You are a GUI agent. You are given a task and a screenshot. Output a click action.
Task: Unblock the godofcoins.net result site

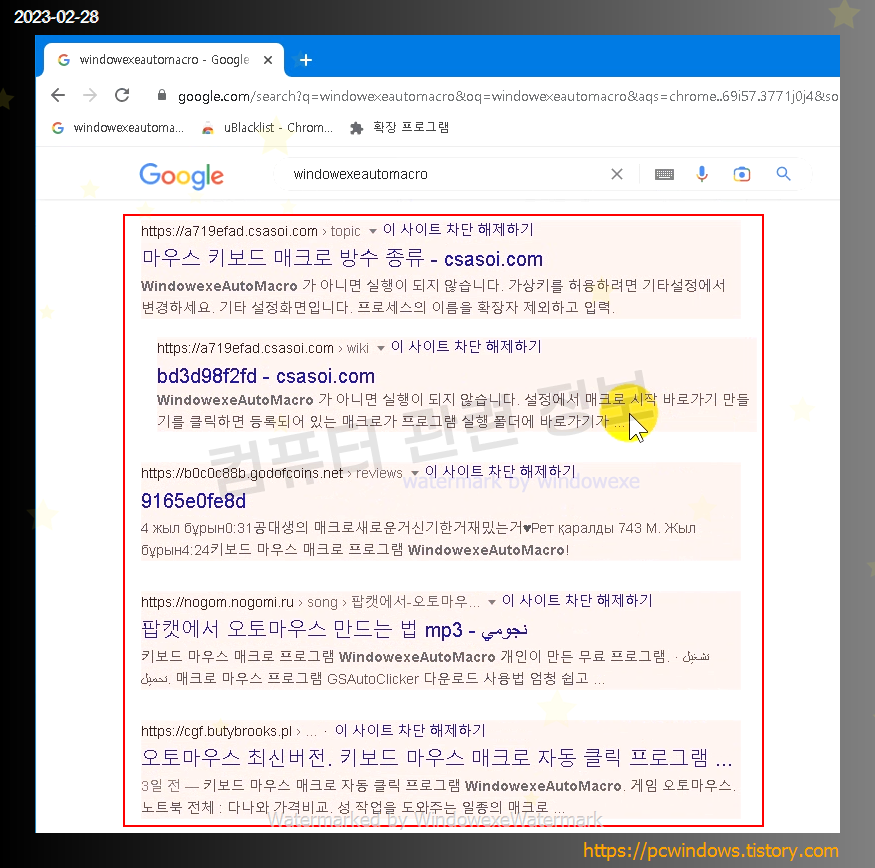pos(500,472)
